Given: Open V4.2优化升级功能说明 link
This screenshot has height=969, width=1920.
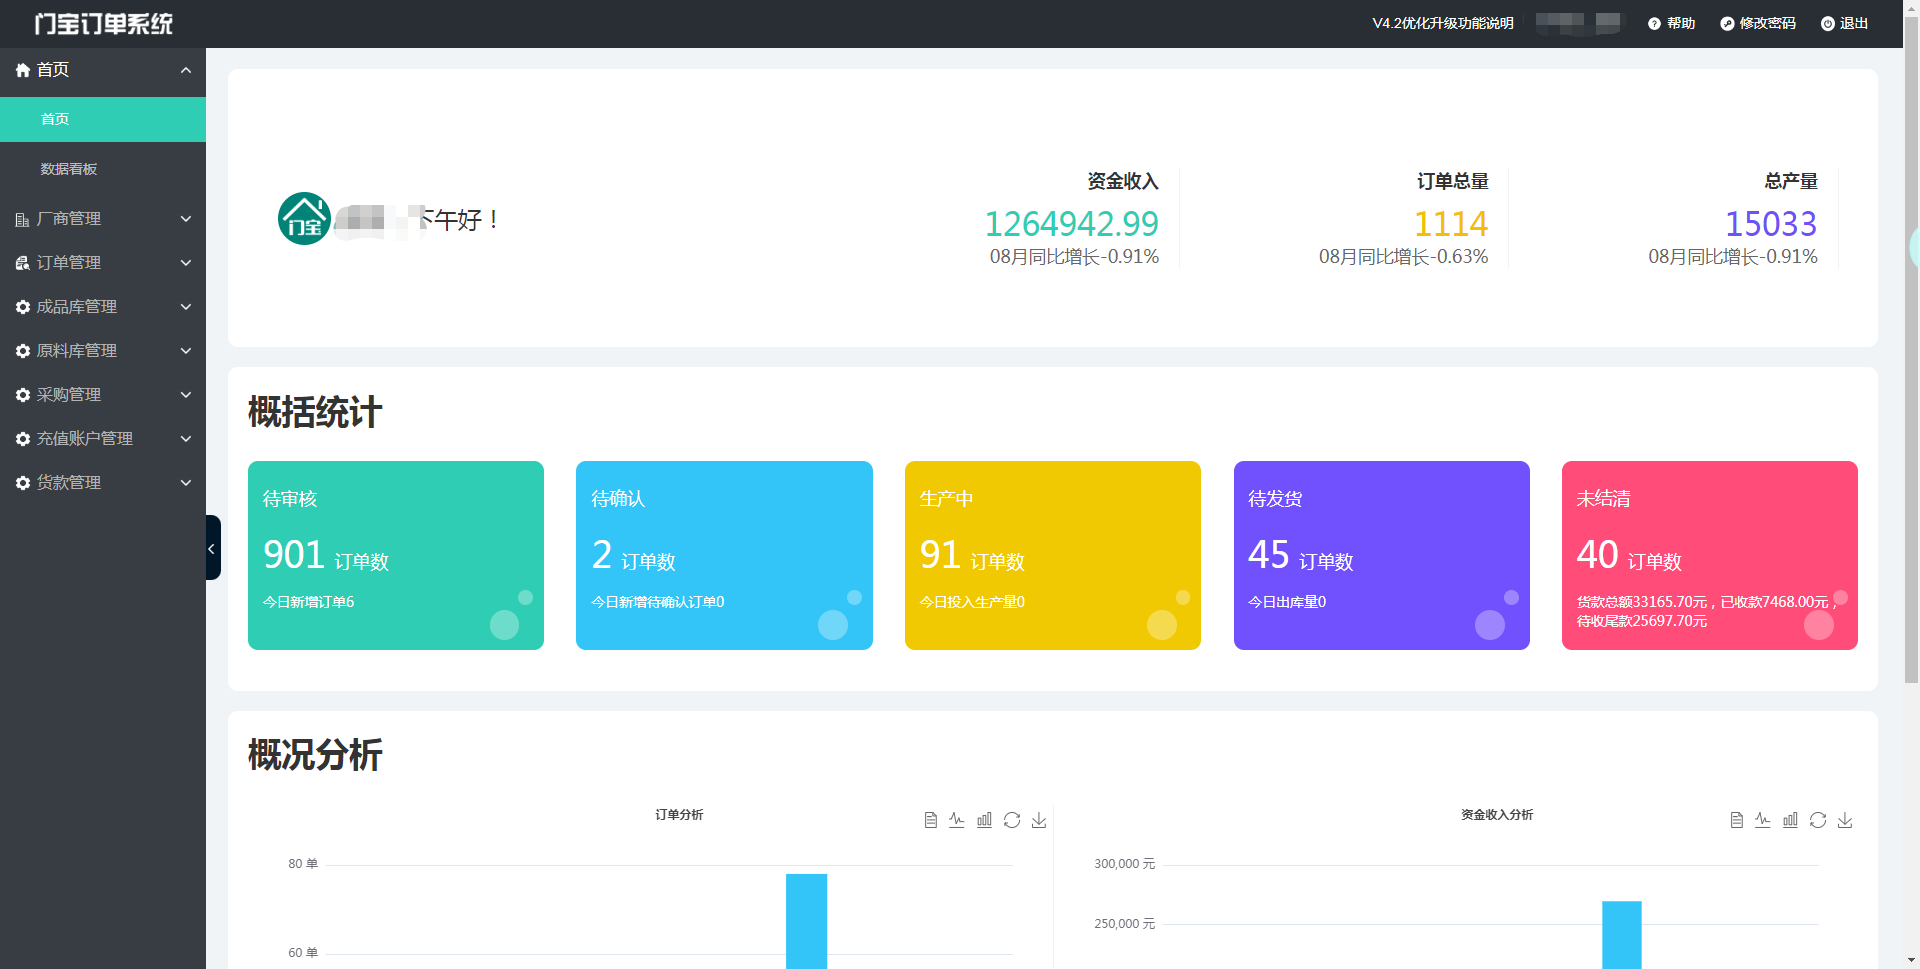Looking at the screenshot, I should 1442,24.
